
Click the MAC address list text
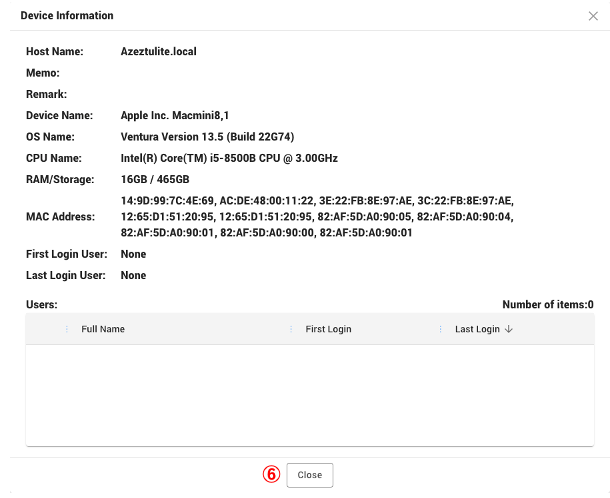tap(317, 216)
